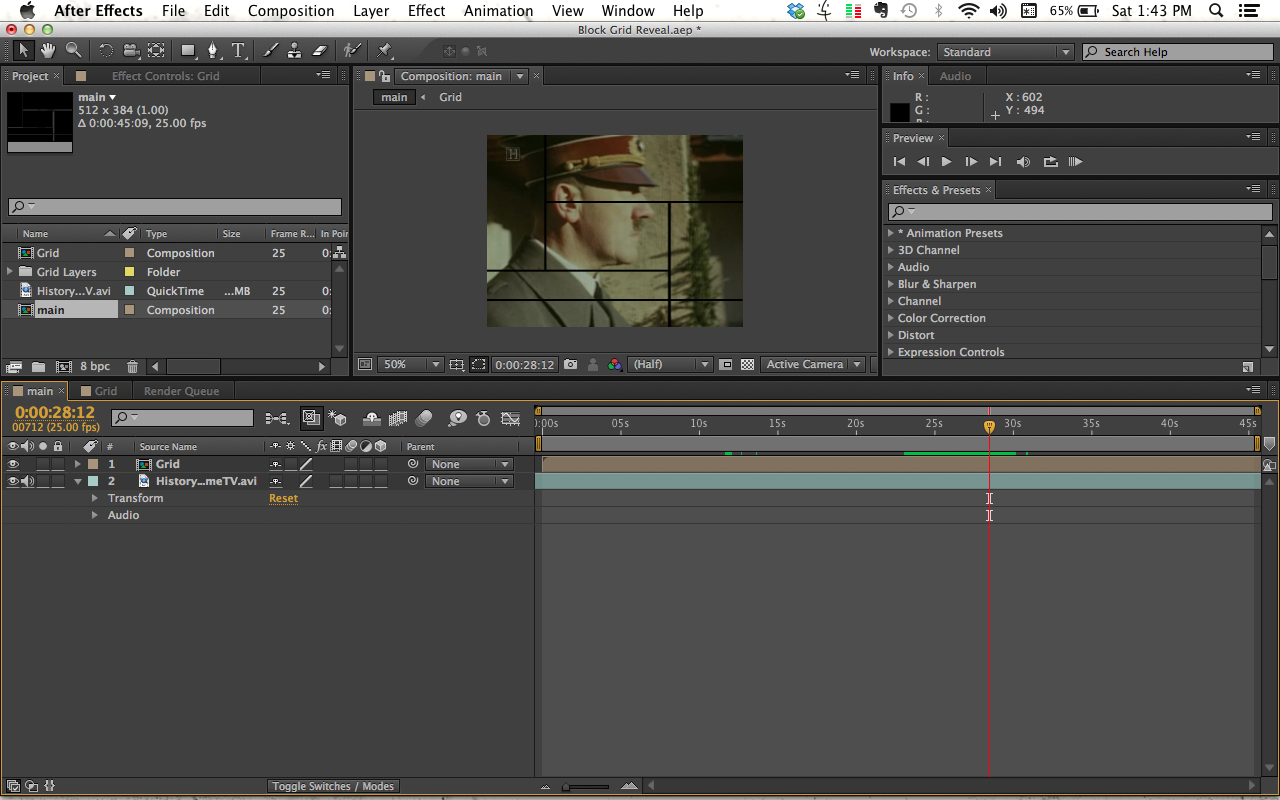Open the Workspace Standard dropdown
The width and height of the screenshot is (1280, 800).
(1004, 52)
